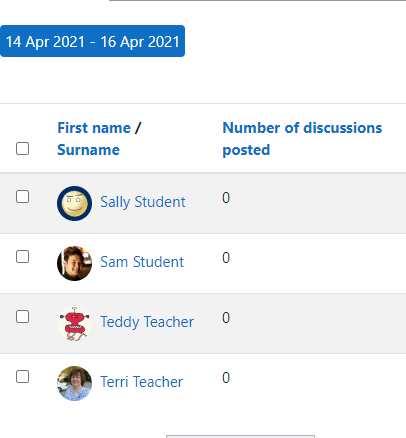Click Teddy Teacher's discussions posted value
This screenshot has height=438, width=406.
[226, 318]
